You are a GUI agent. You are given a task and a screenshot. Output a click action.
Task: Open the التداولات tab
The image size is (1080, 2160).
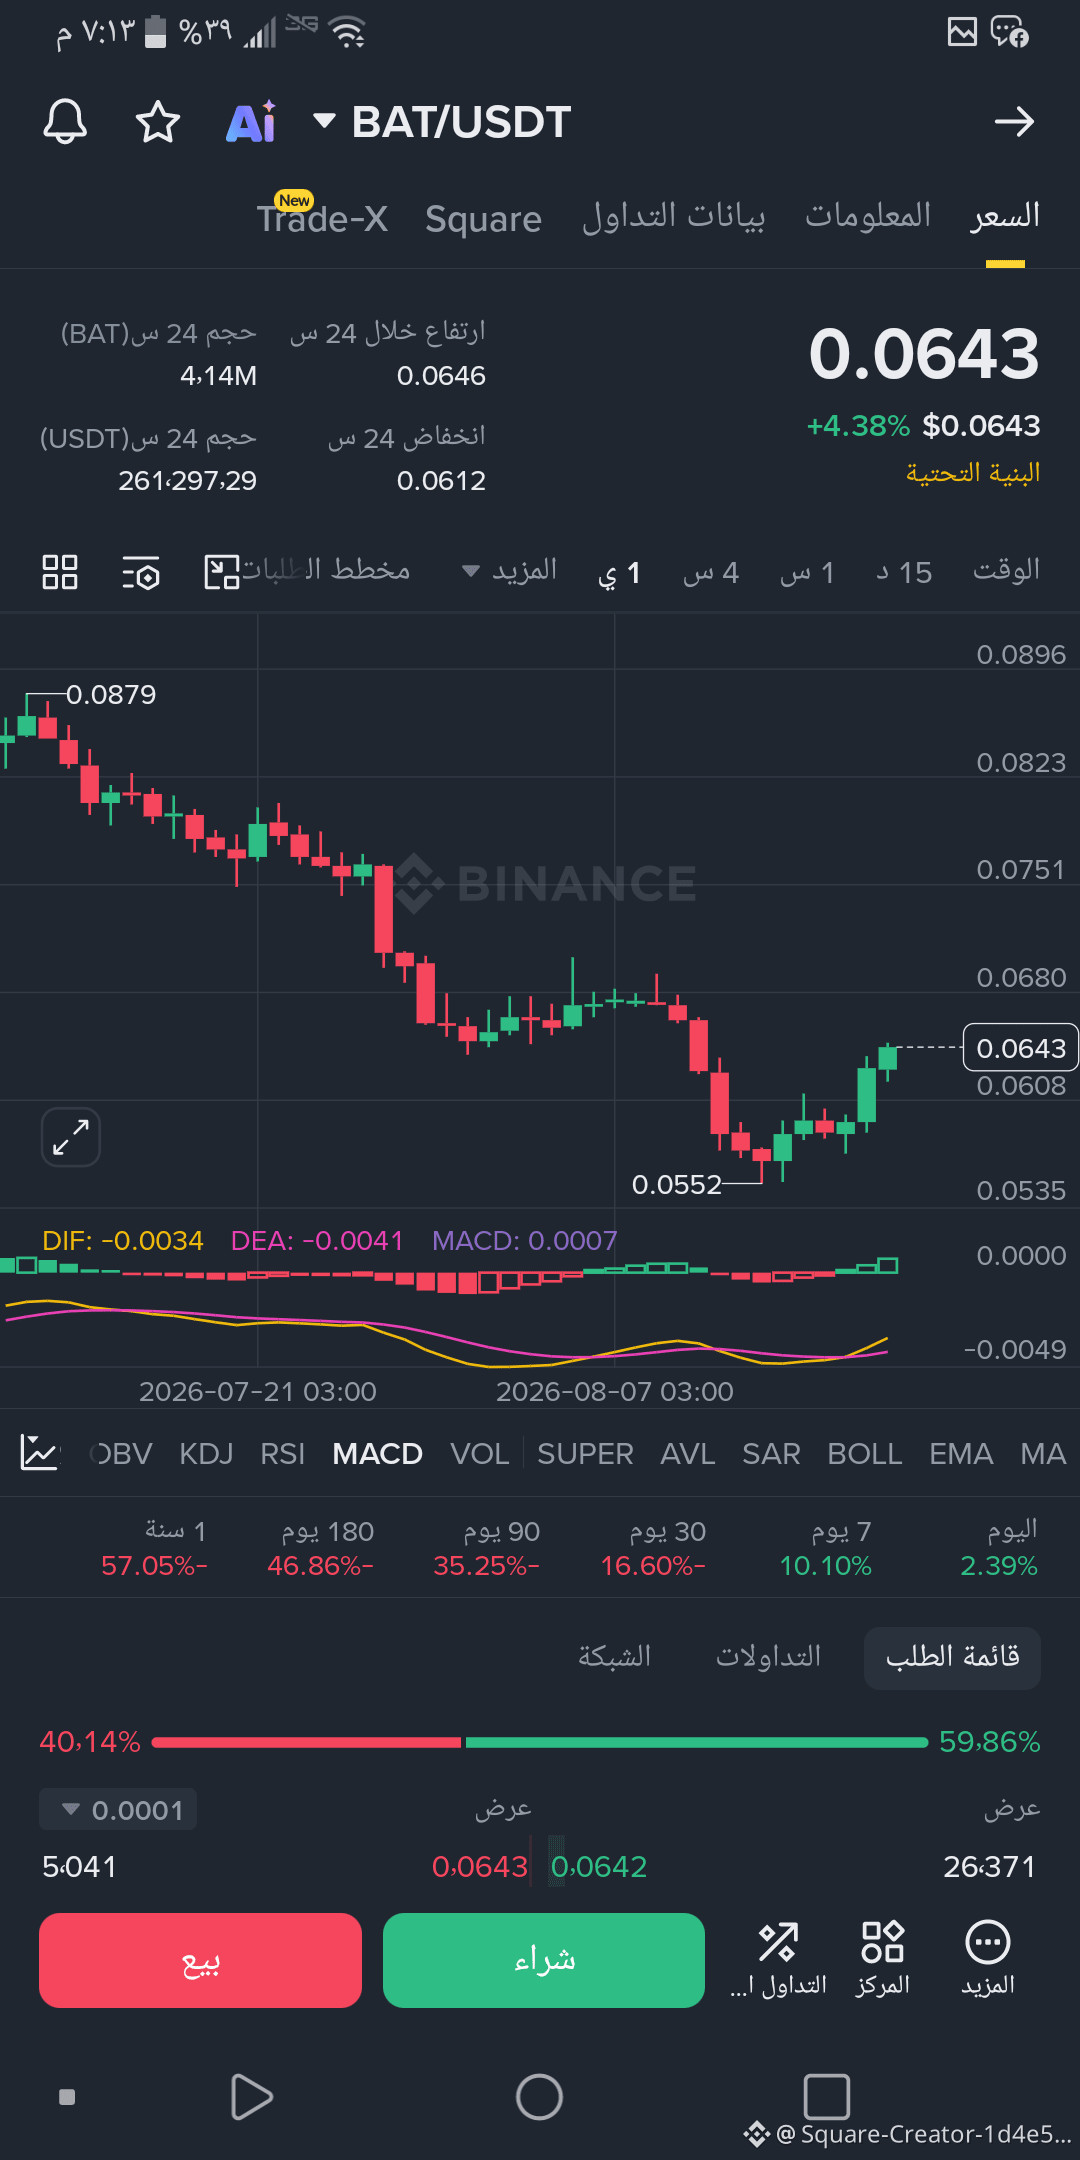coord(768,1657)
